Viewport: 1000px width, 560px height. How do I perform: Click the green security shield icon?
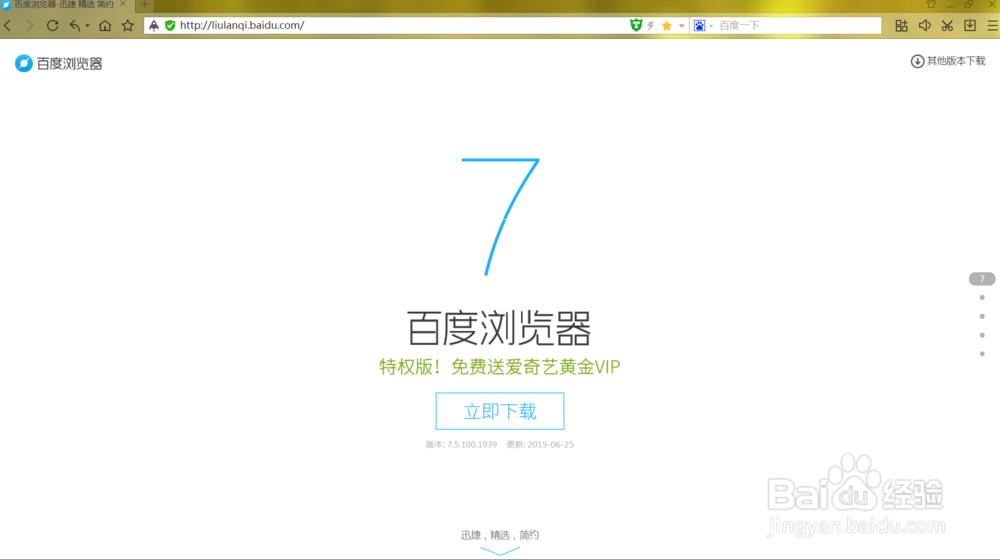click(x=170, y=26)
